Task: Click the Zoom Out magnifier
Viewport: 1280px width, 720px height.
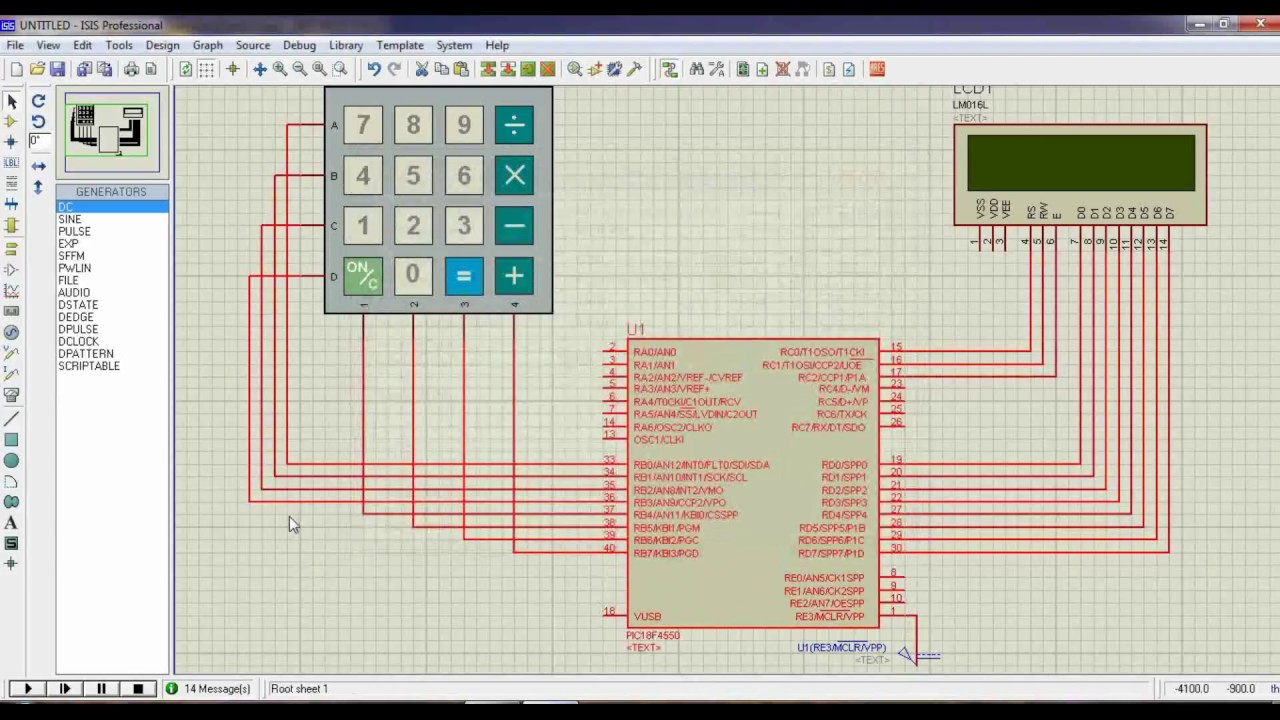Action: click(300, 69)
